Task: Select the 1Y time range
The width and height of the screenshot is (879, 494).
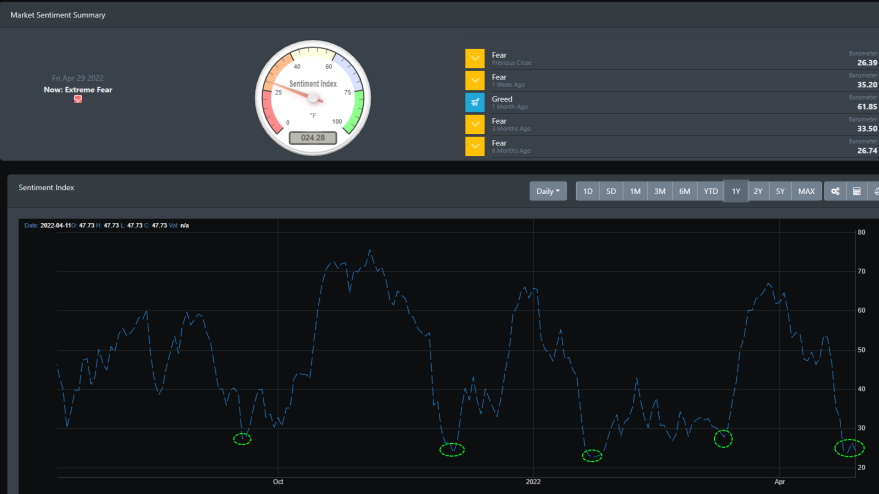Action: click(736, 191)
